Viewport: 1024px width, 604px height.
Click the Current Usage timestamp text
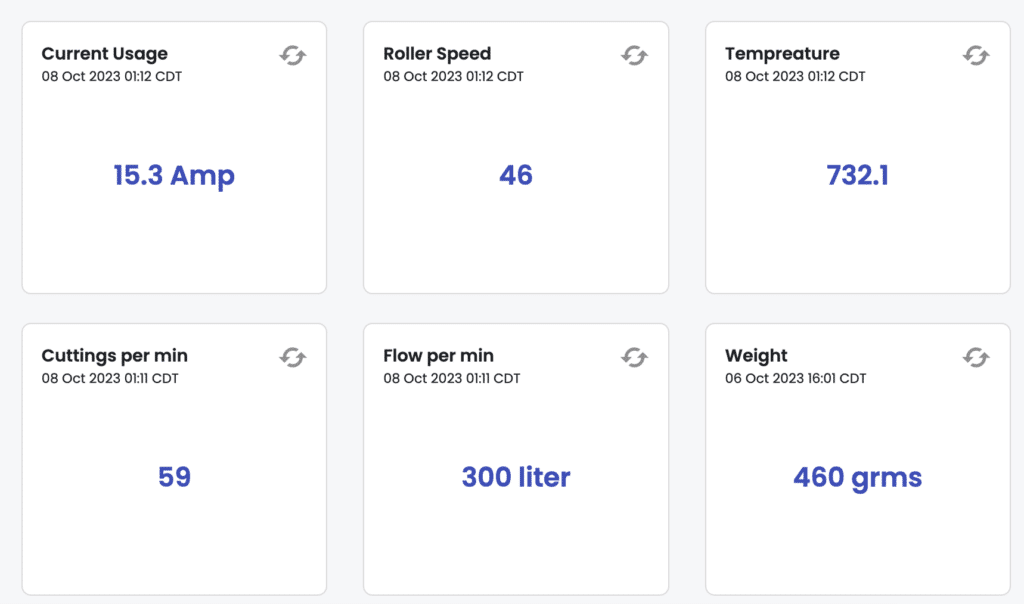pyautogui.click(x=112, y=76)
